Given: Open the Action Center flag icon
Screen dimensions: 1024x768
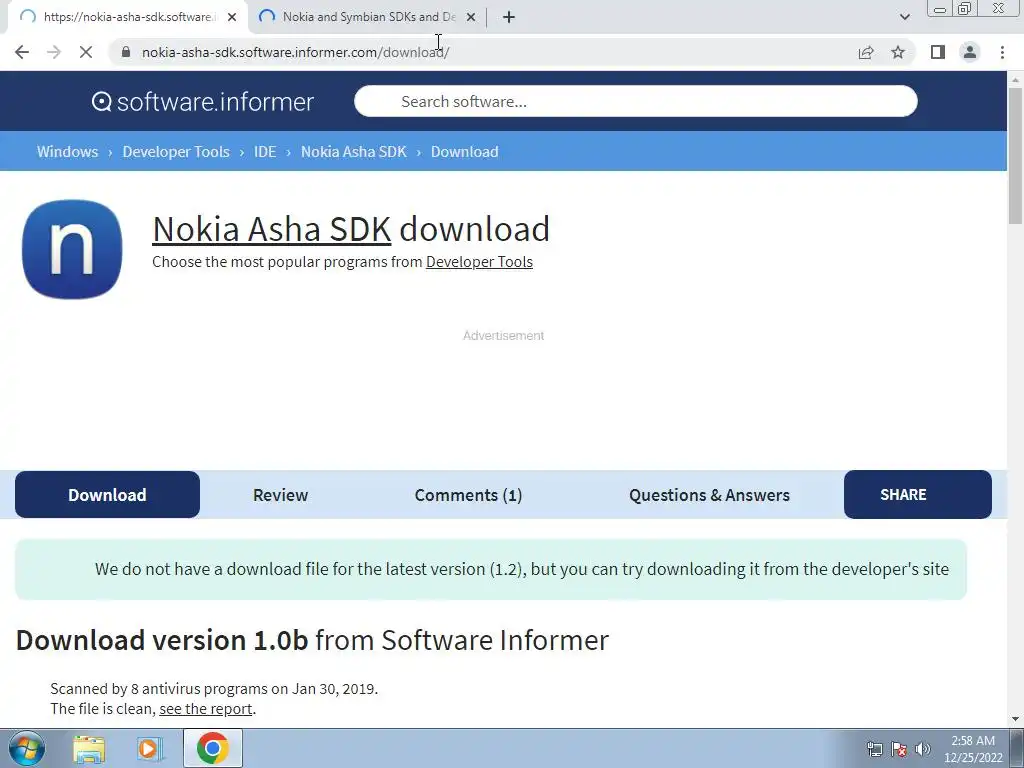Looking at the screenshot, I should 899,749.
